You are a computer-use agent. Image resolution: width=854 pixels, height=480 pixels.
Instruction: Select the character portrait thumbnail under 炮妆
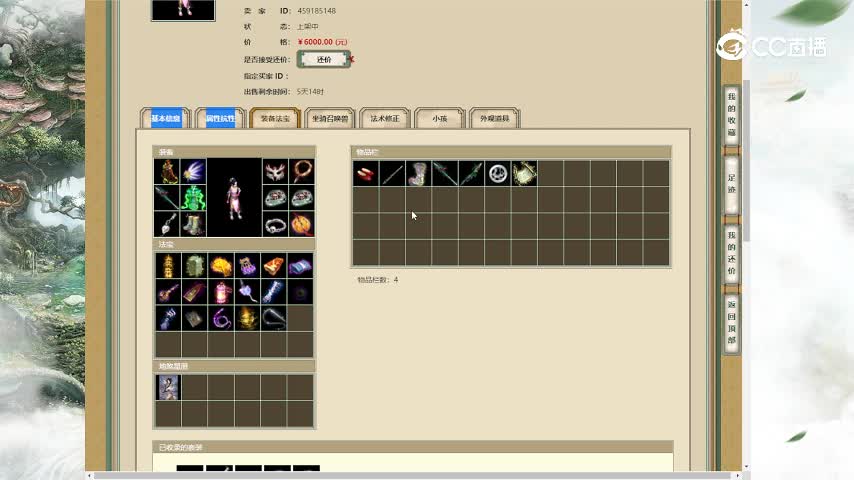click(x=168, y=387)
